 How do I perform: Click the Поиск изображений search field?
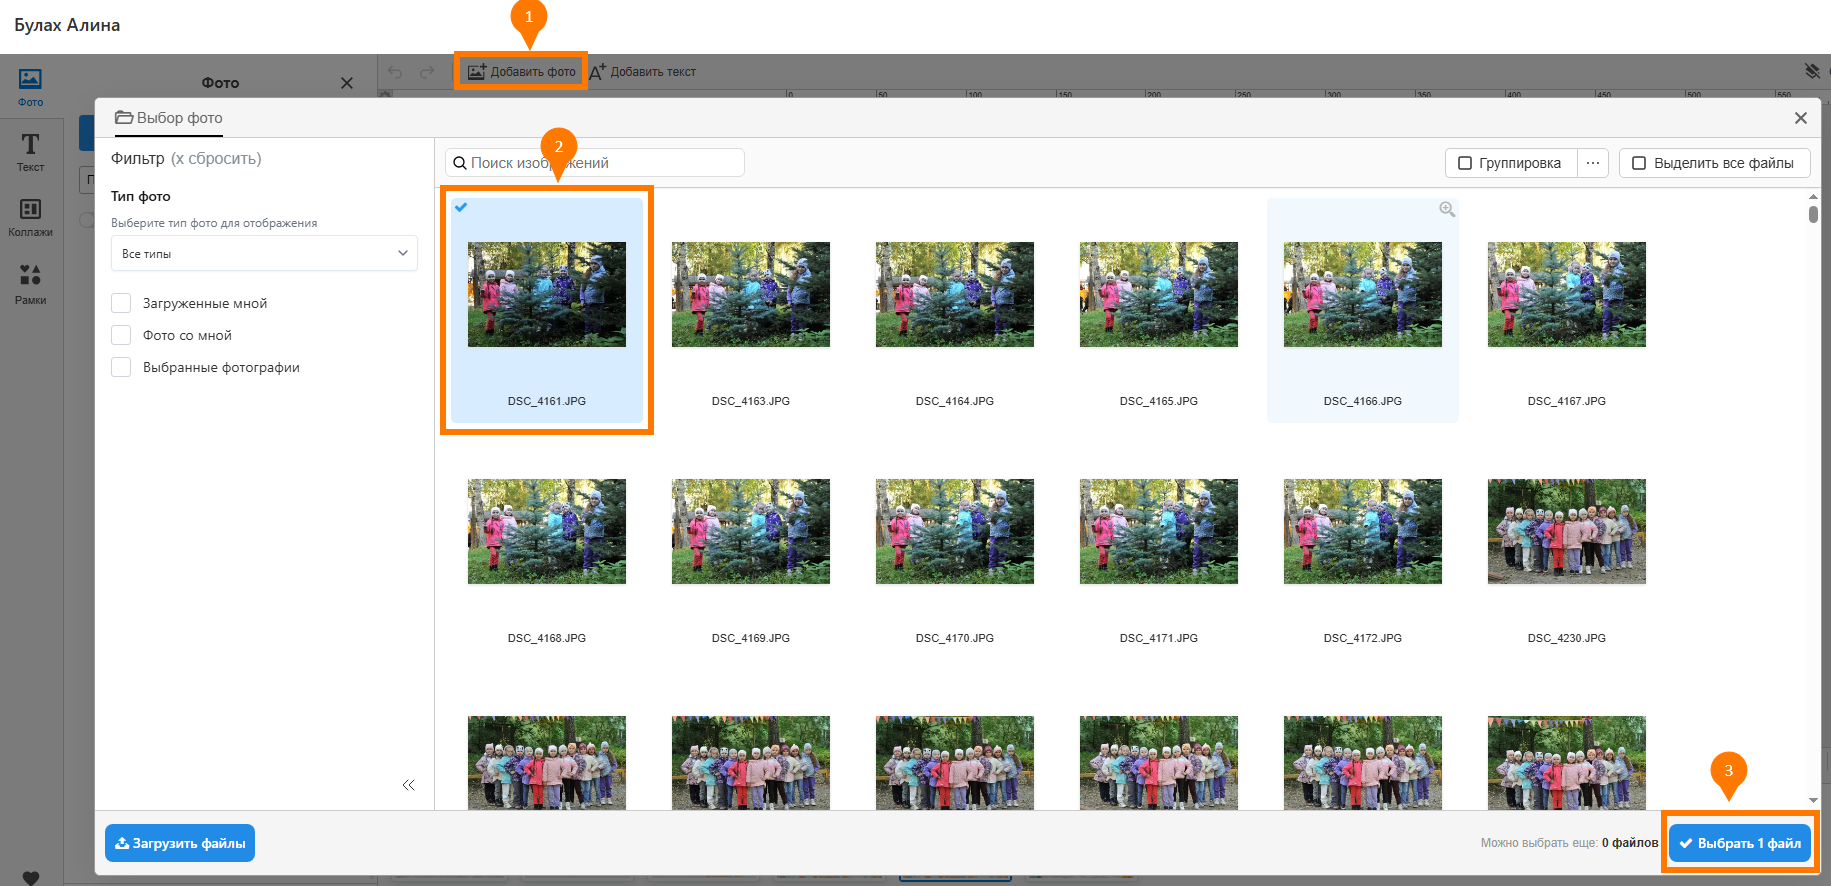tap(595, 163)
